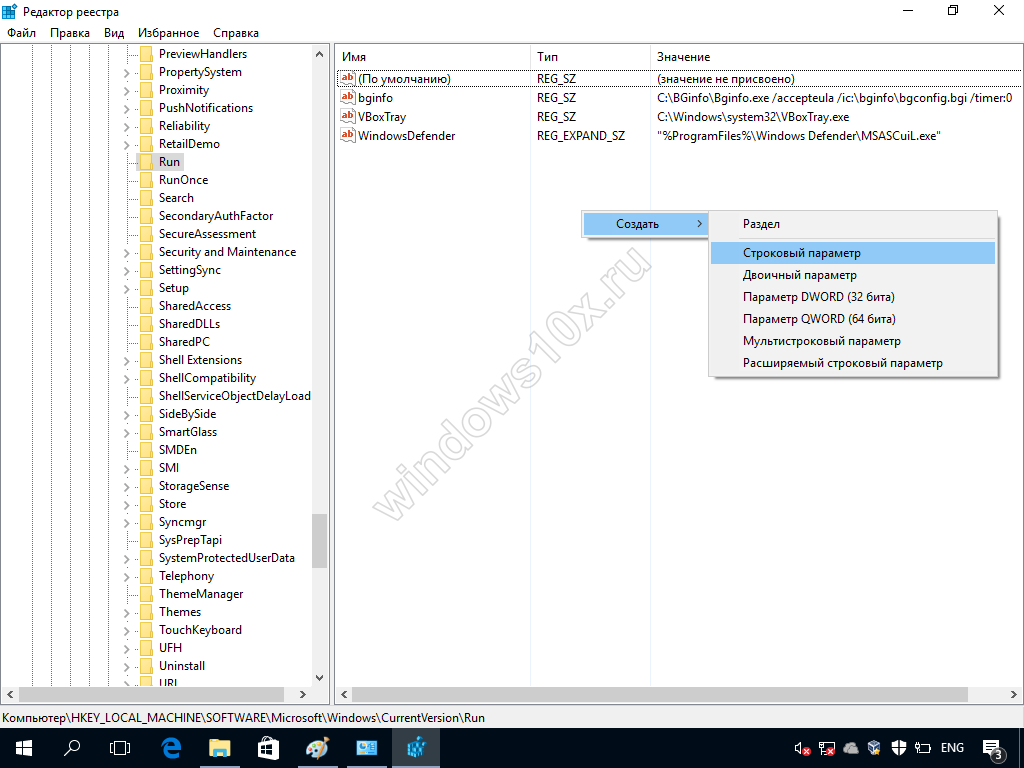1024x768 pixels.
Task: Select "Параметр DWORD (32 бита)" option
Action: point(818,297)
